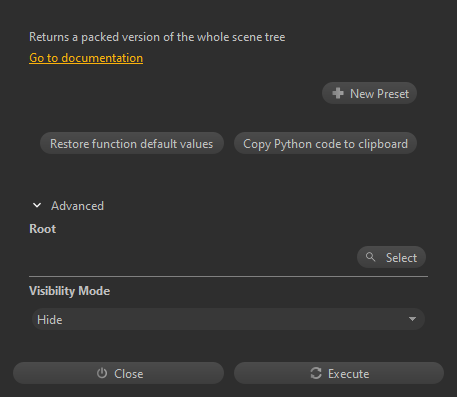The width and height of the screenshot is (457, 397).
Task: Close the function dialog
Action: pos(118,373)
